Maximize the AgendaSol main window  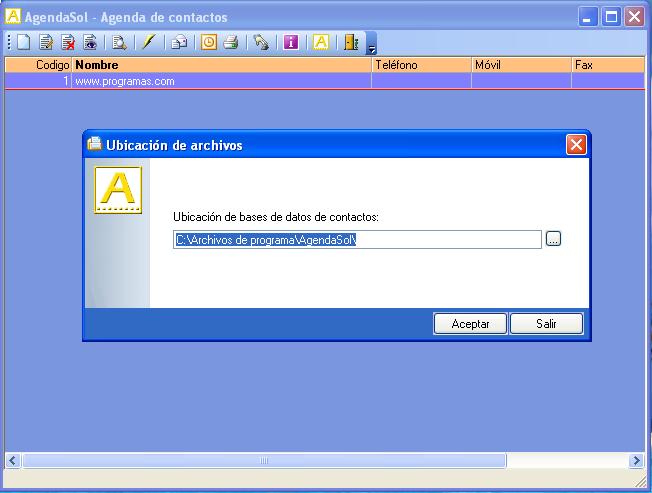pyautogui.click(x=611, y=17)
